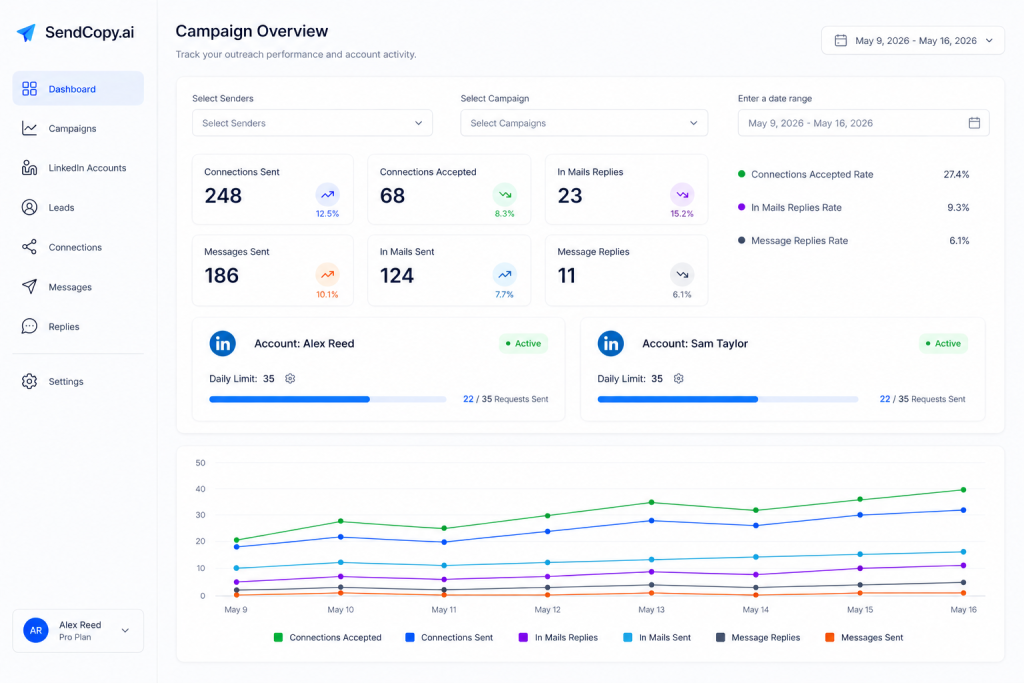Screen dimensions: 1024x683
Task: Click the SendCopy.ai paper plane logo
Action: click(26, 33)
